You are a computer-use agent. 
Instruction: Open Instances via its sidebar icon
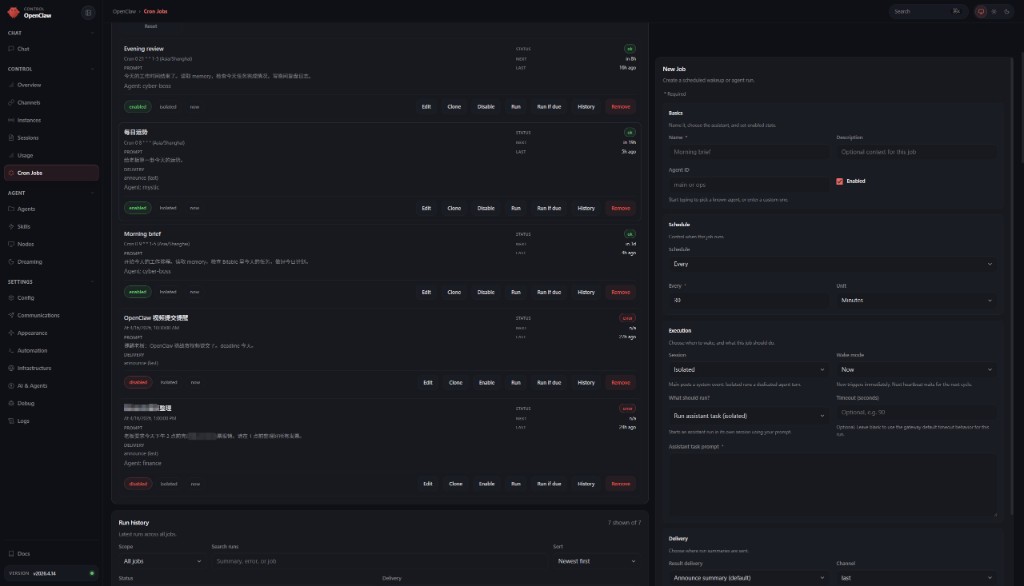pyautogui.click(x=11, y=120)
